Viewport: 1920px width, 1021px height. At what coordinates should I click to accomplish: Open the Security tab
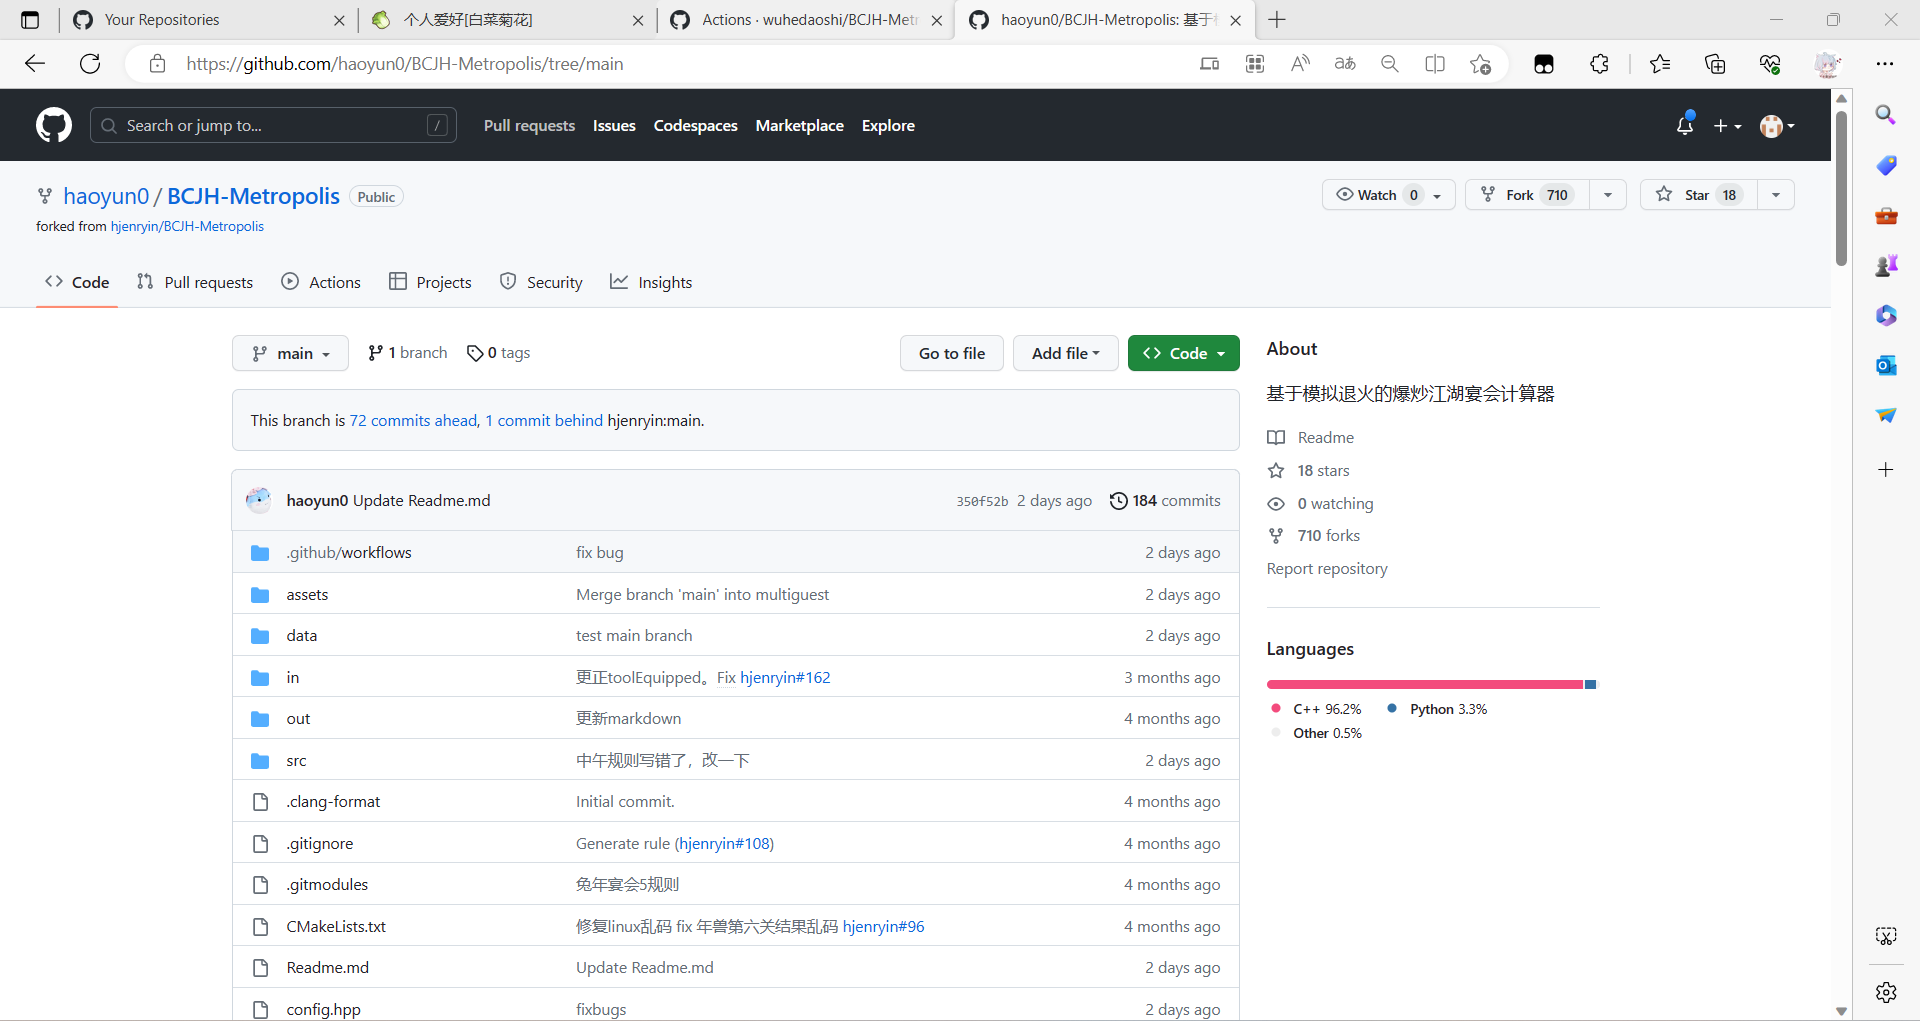[541, 282]
